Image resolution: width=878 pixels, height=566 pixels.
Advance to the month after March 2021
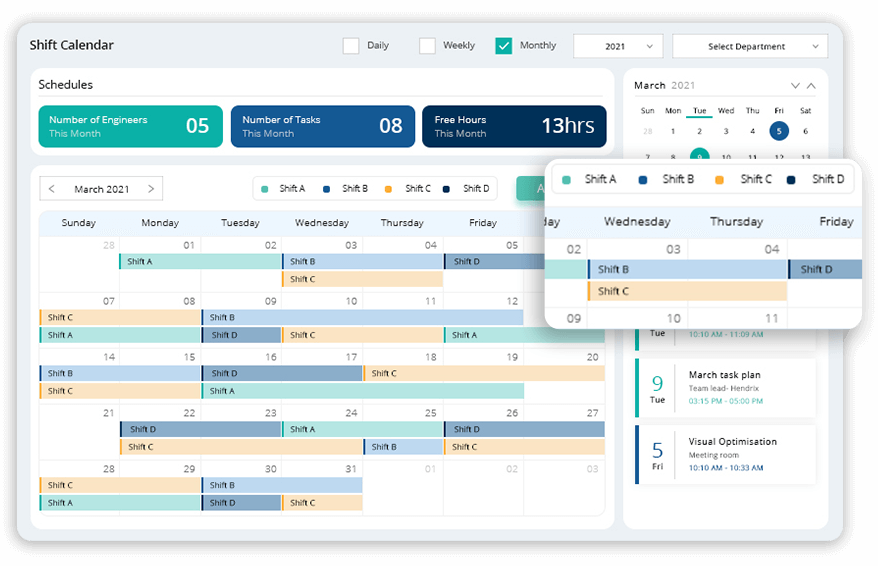click(x=151, y=189)
